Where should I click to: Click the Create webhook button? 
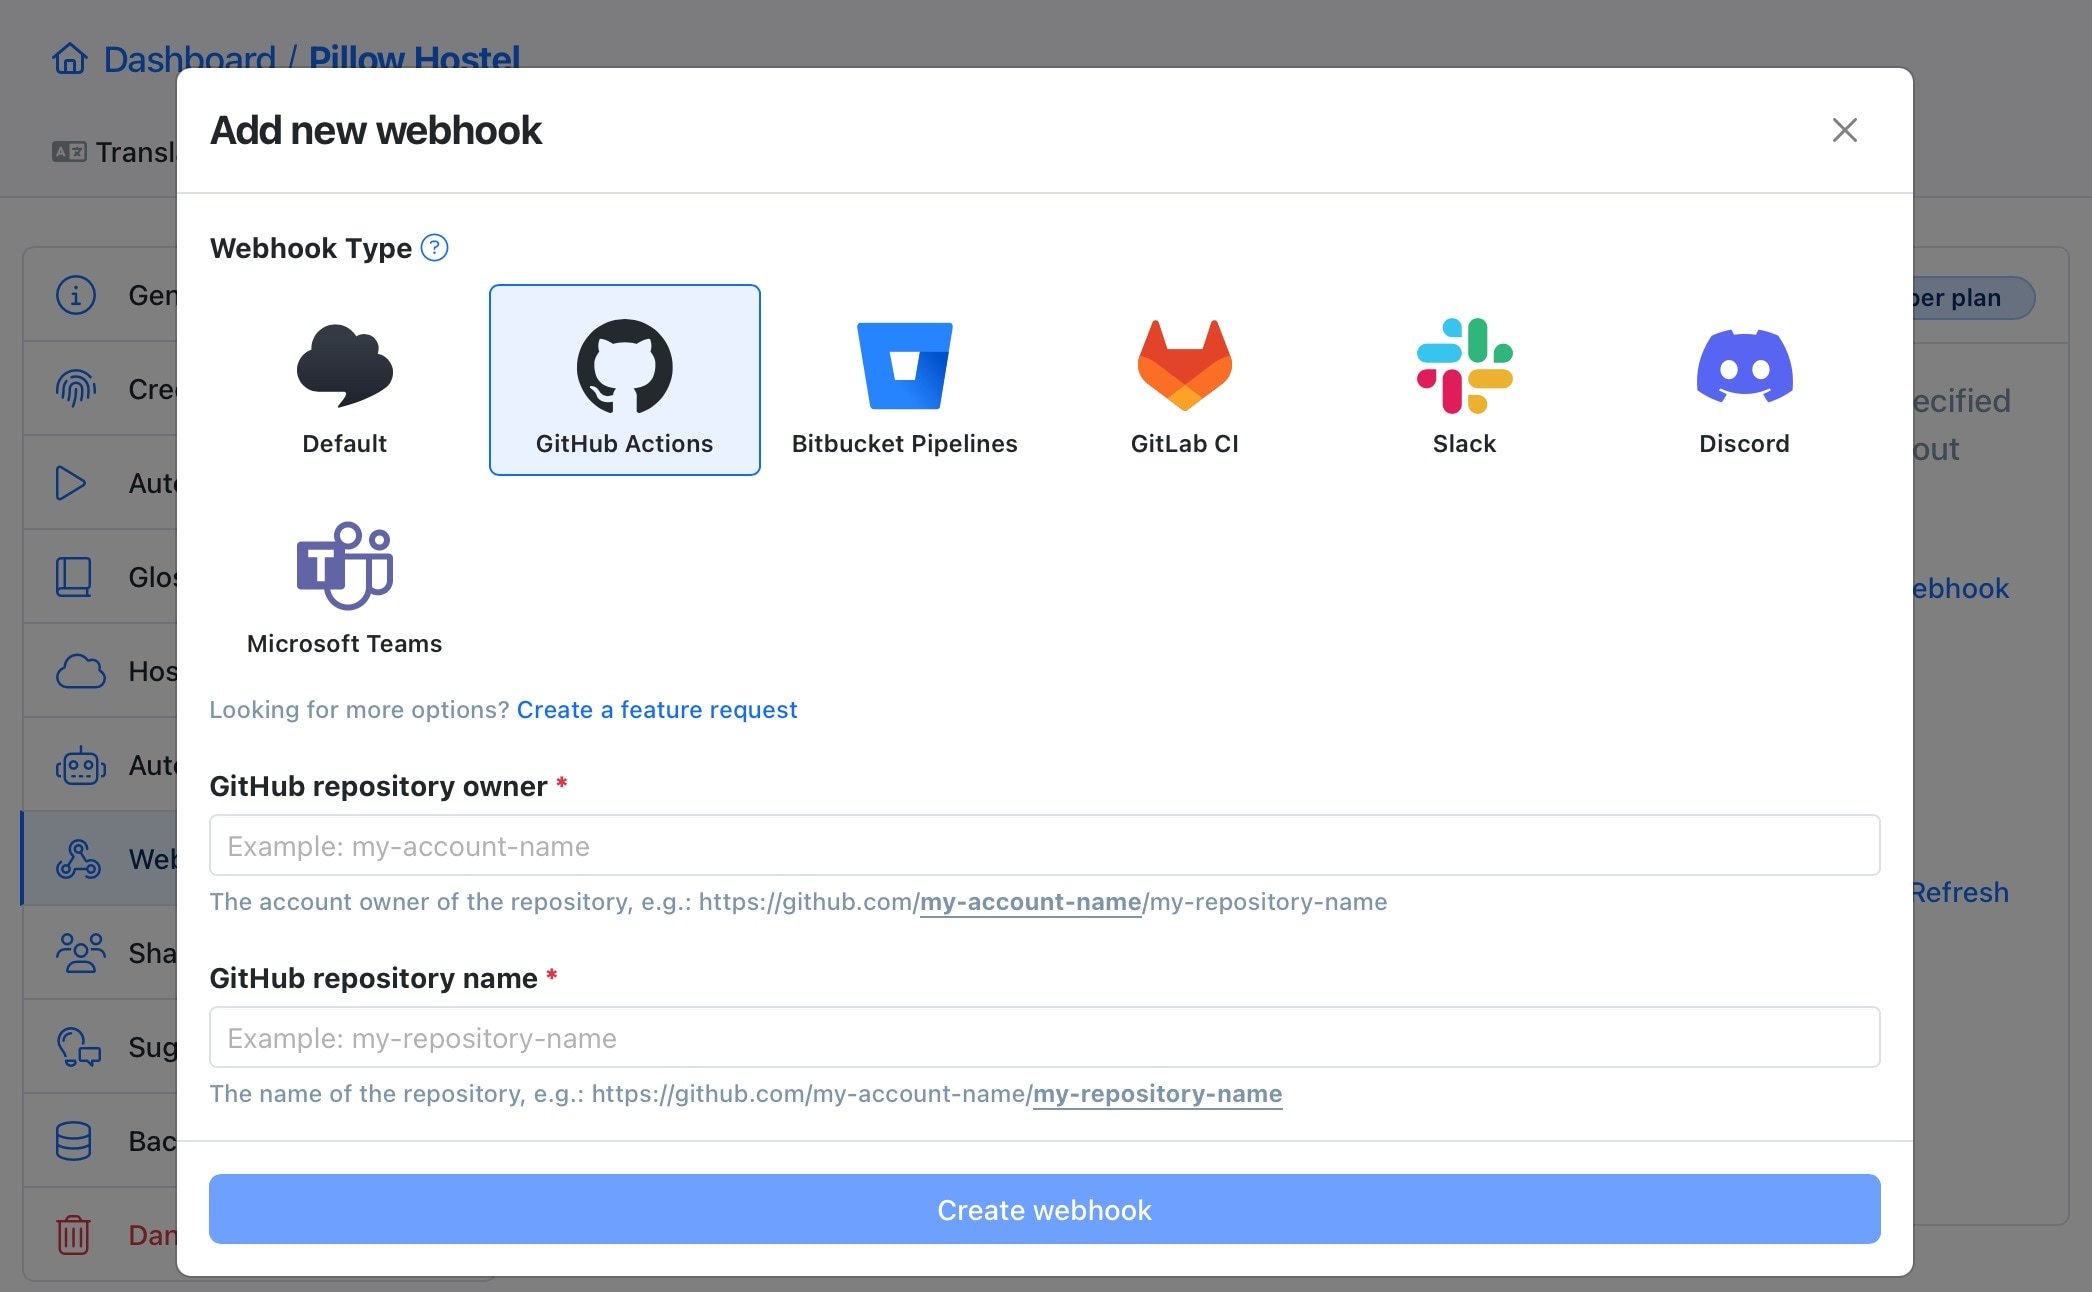tap(1044, 1209)
